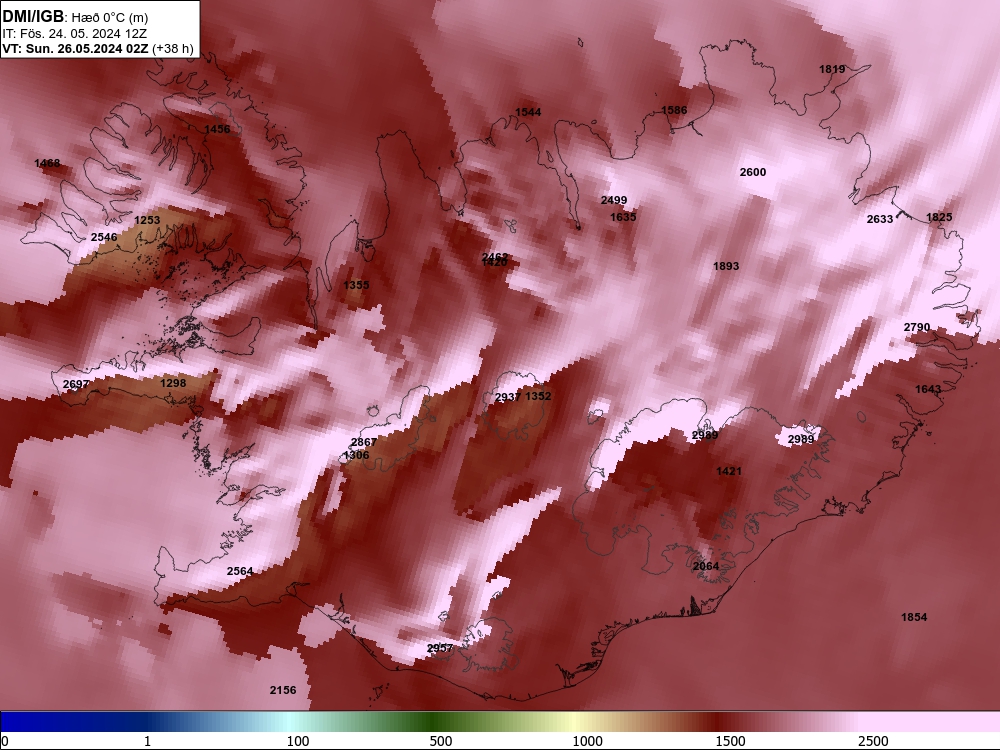Click the VT: Sun. 26.05.2024 02Z line

click(x=75, y=49)
